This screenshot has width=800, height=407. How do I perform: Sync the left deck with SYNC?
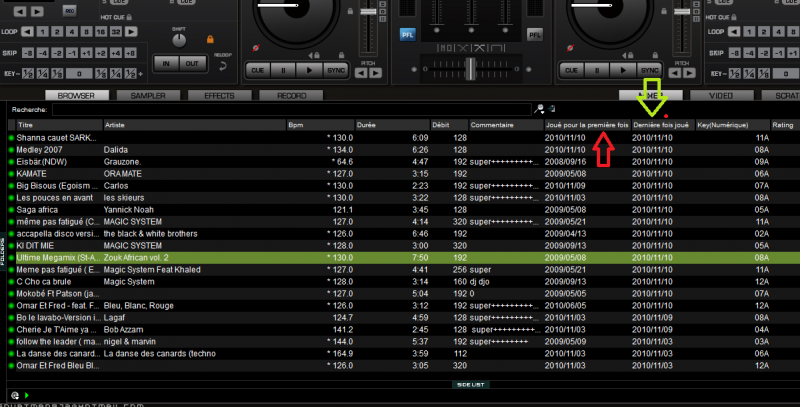(x=335, y=70)
